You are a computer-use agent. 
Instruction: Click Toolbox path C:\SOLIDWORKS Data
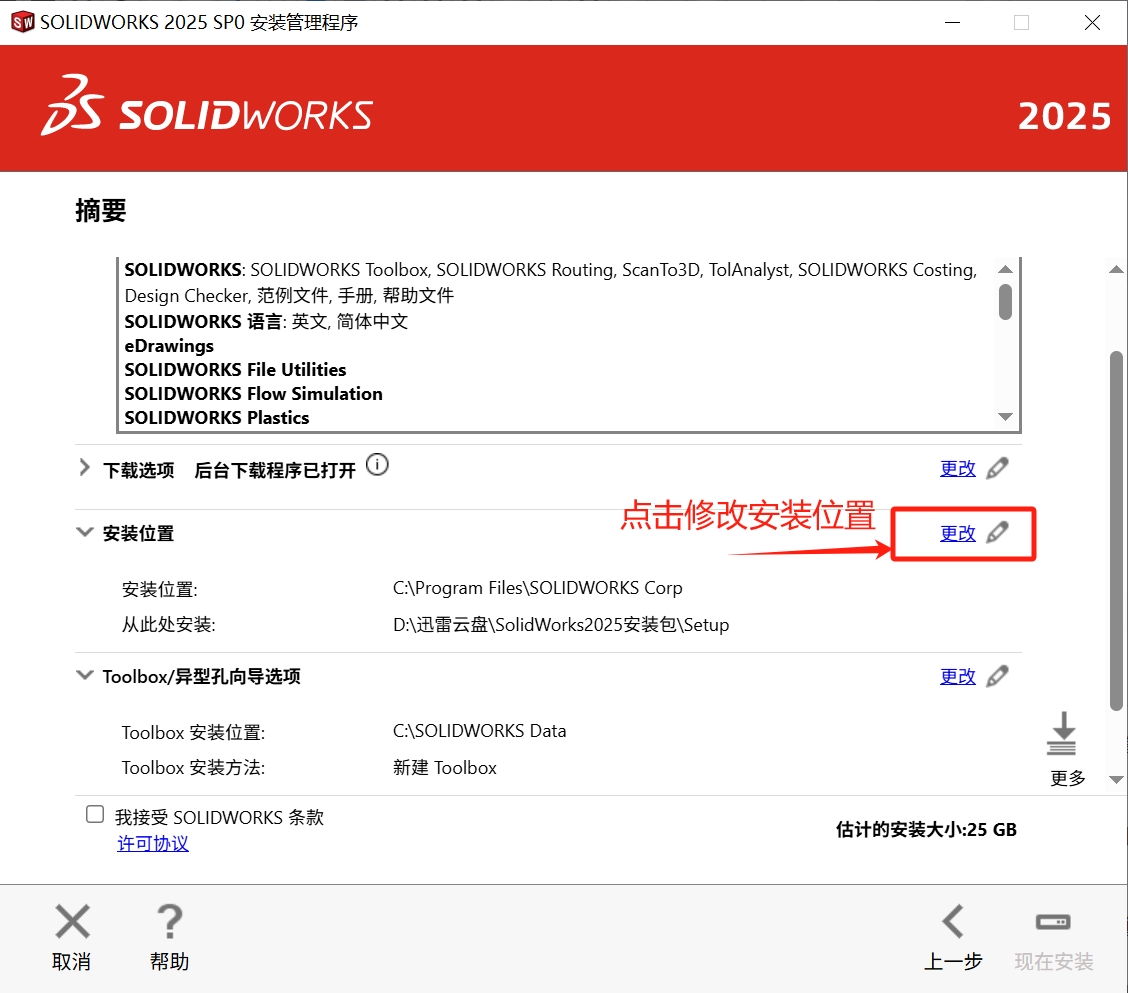(480, 731)
